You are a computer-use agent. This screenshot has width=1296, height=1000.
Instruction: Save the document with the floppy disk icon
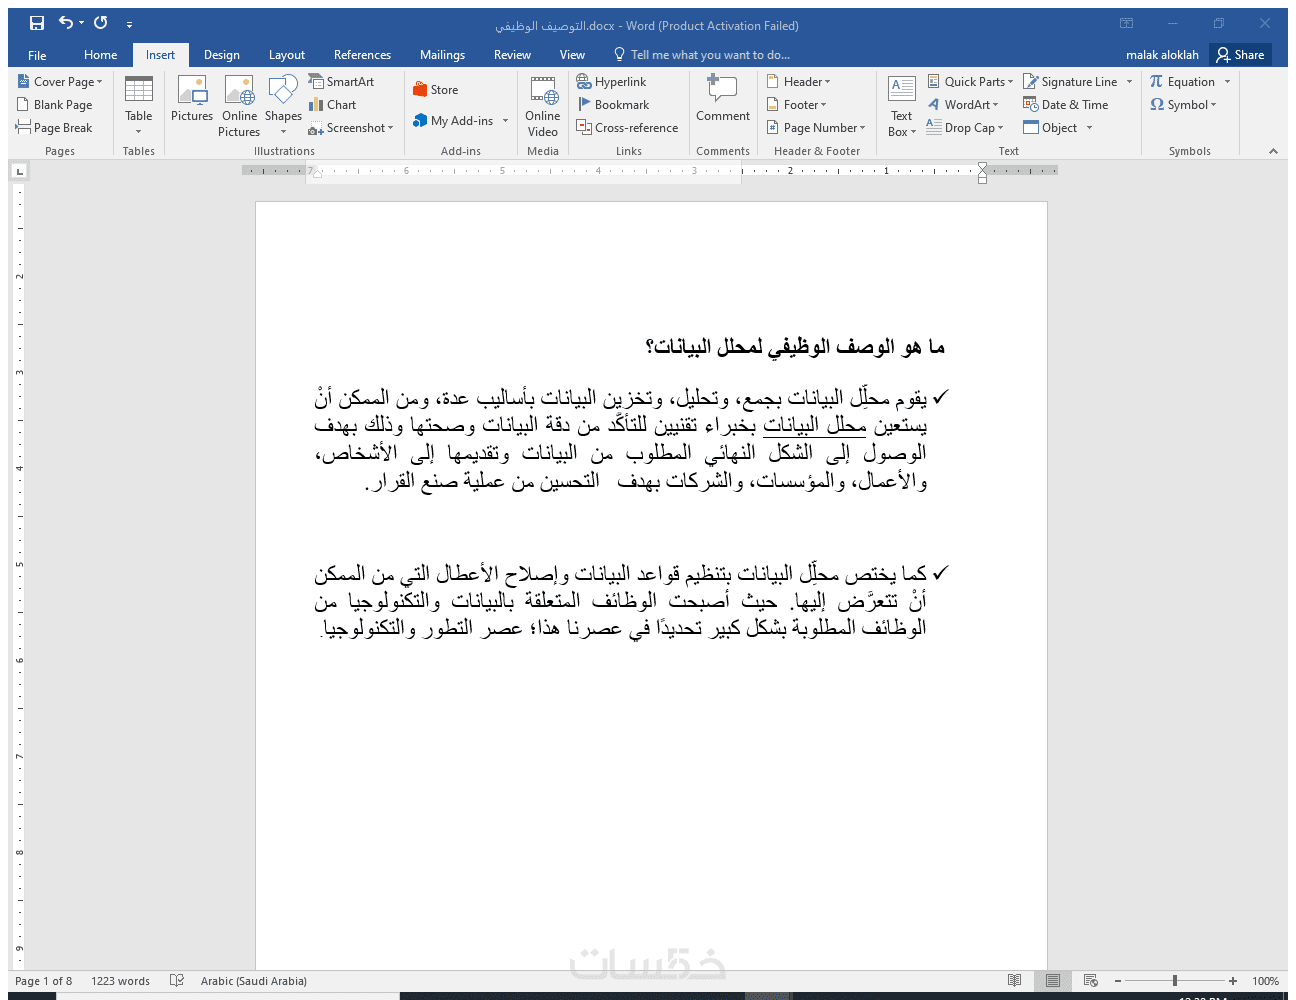pos(37,23)
